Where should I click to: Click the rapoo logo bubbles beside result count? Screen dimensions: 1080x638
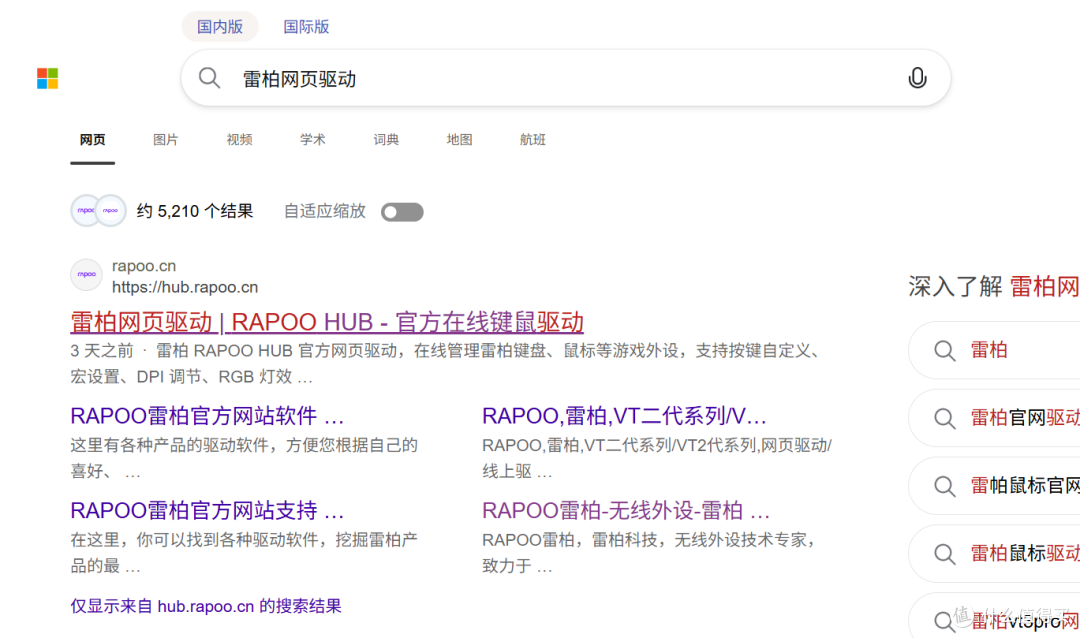[98, 210]
